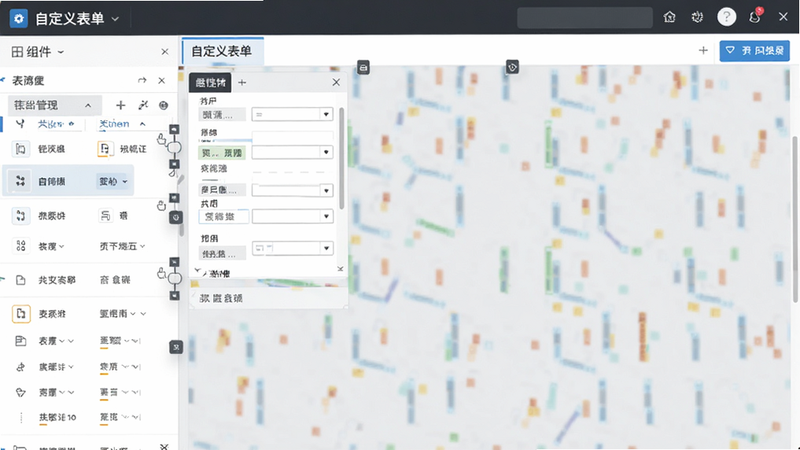Click the branch icon under the 管理 dropdown
Image resolution: width=800 pixels, height=450 pixels.
20,123
